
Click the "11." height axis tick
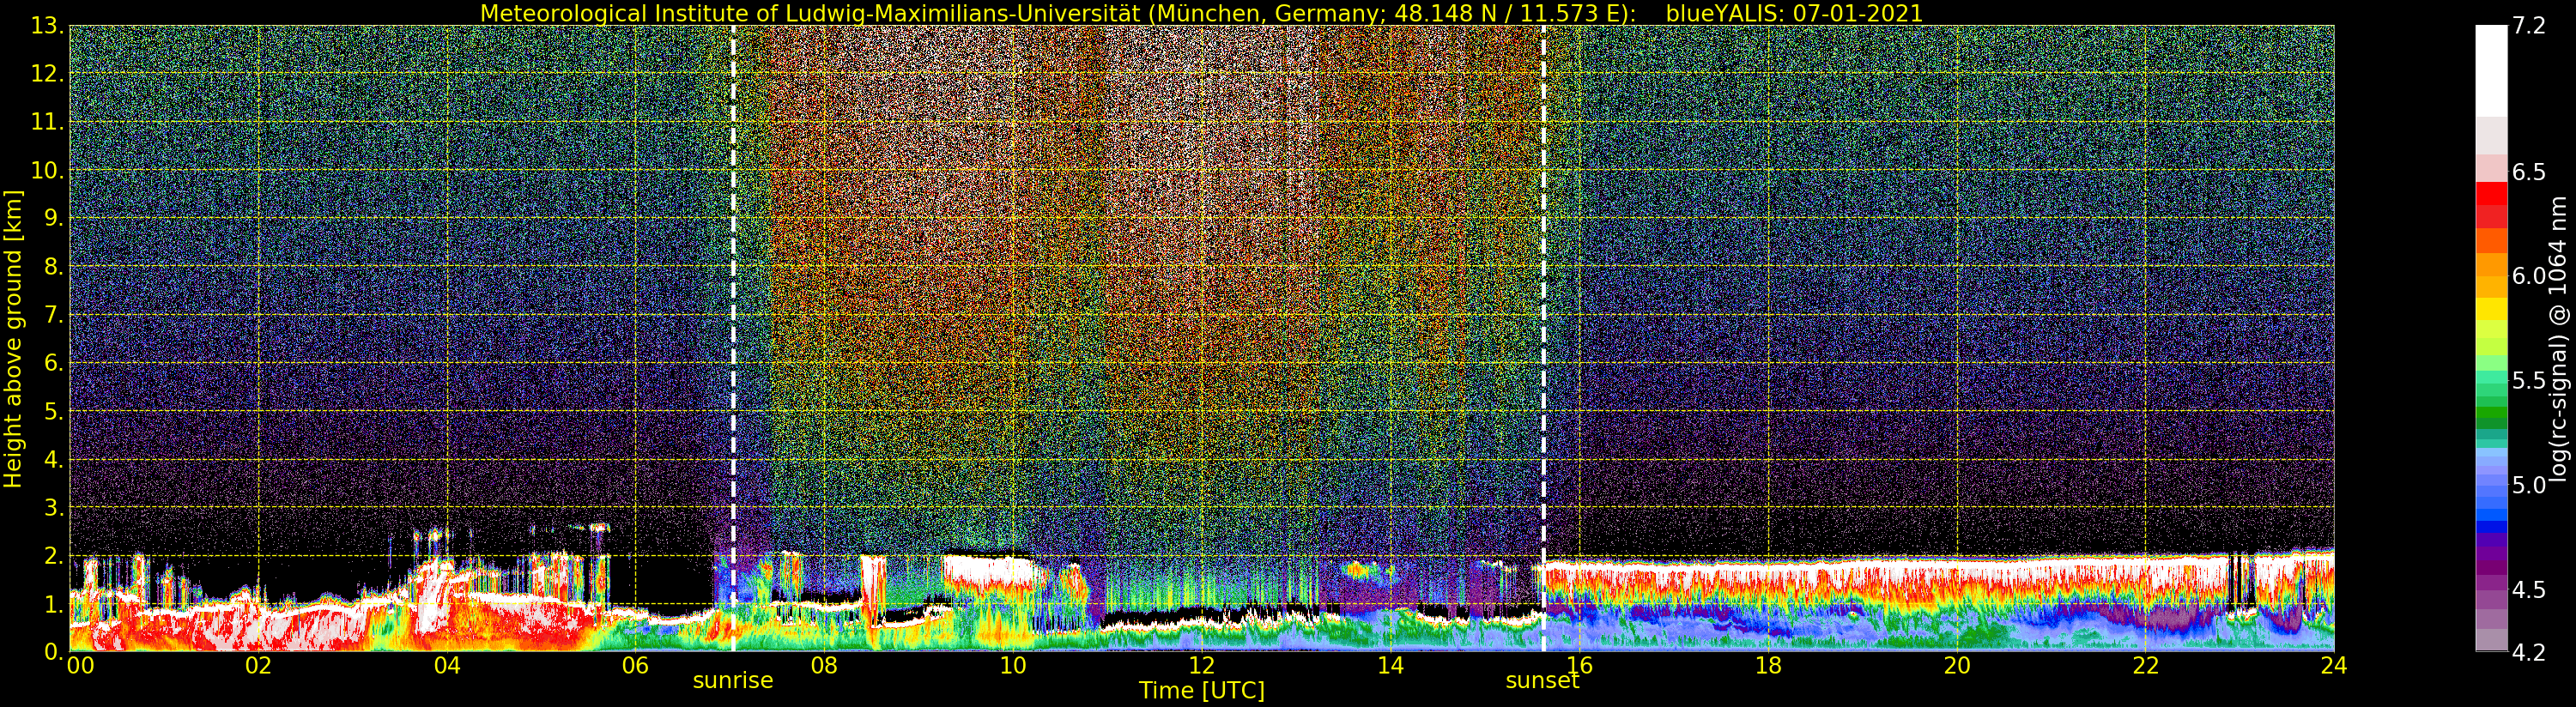click(x=50, y=122)
